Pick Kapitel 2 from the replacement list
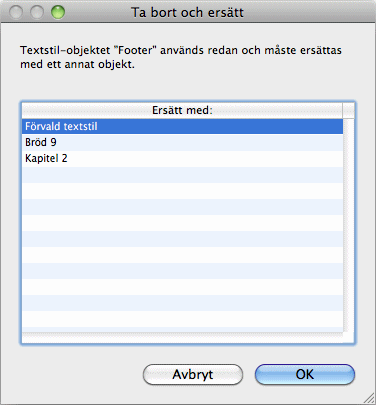The height and width of the screenshot is (405, 376). [x=182, y=158]
